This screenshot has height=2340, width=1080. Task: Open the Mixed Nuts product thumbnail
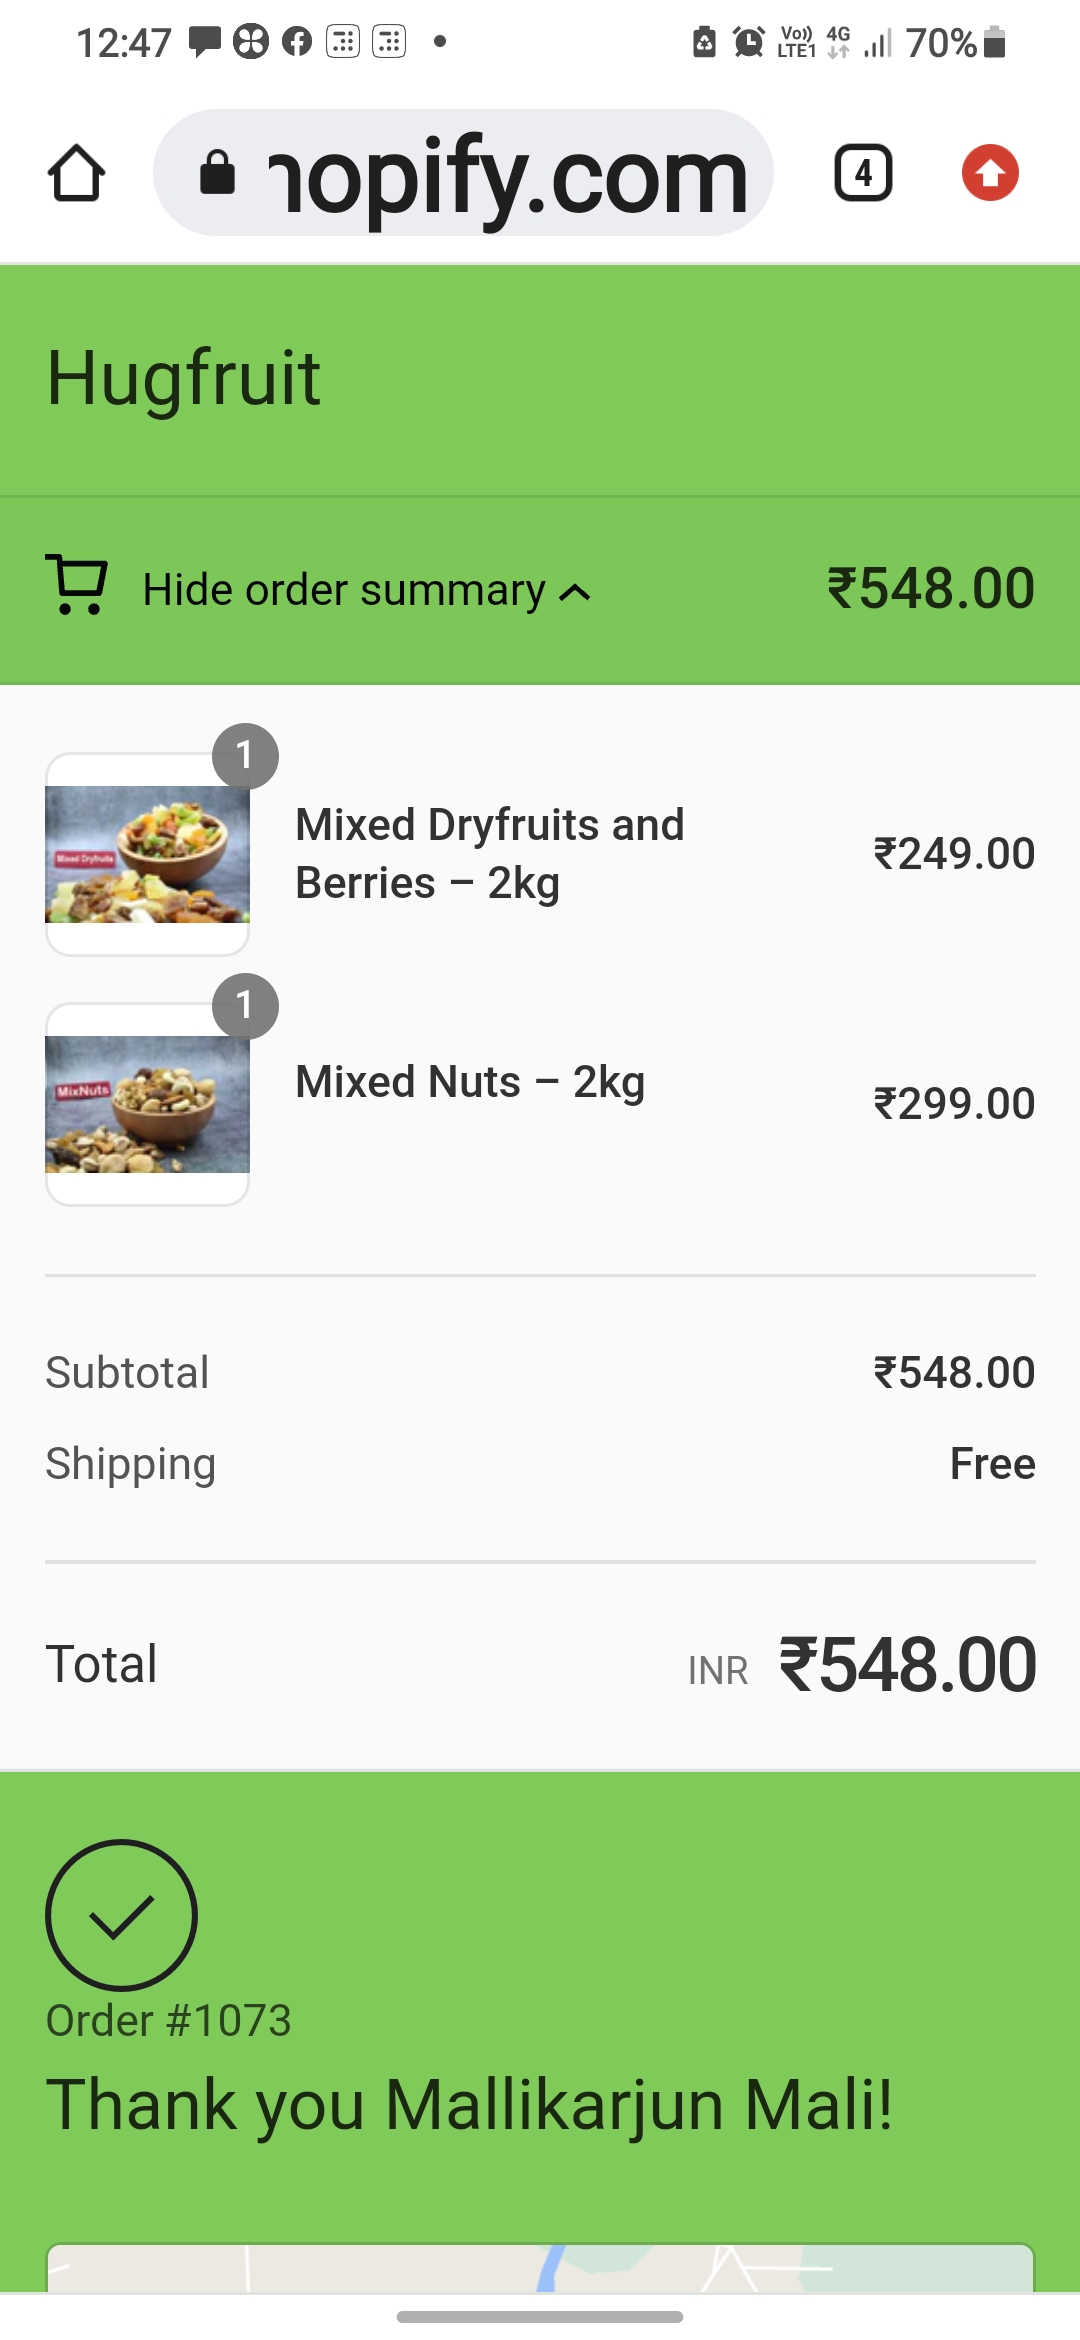[x=147, y=1104]
